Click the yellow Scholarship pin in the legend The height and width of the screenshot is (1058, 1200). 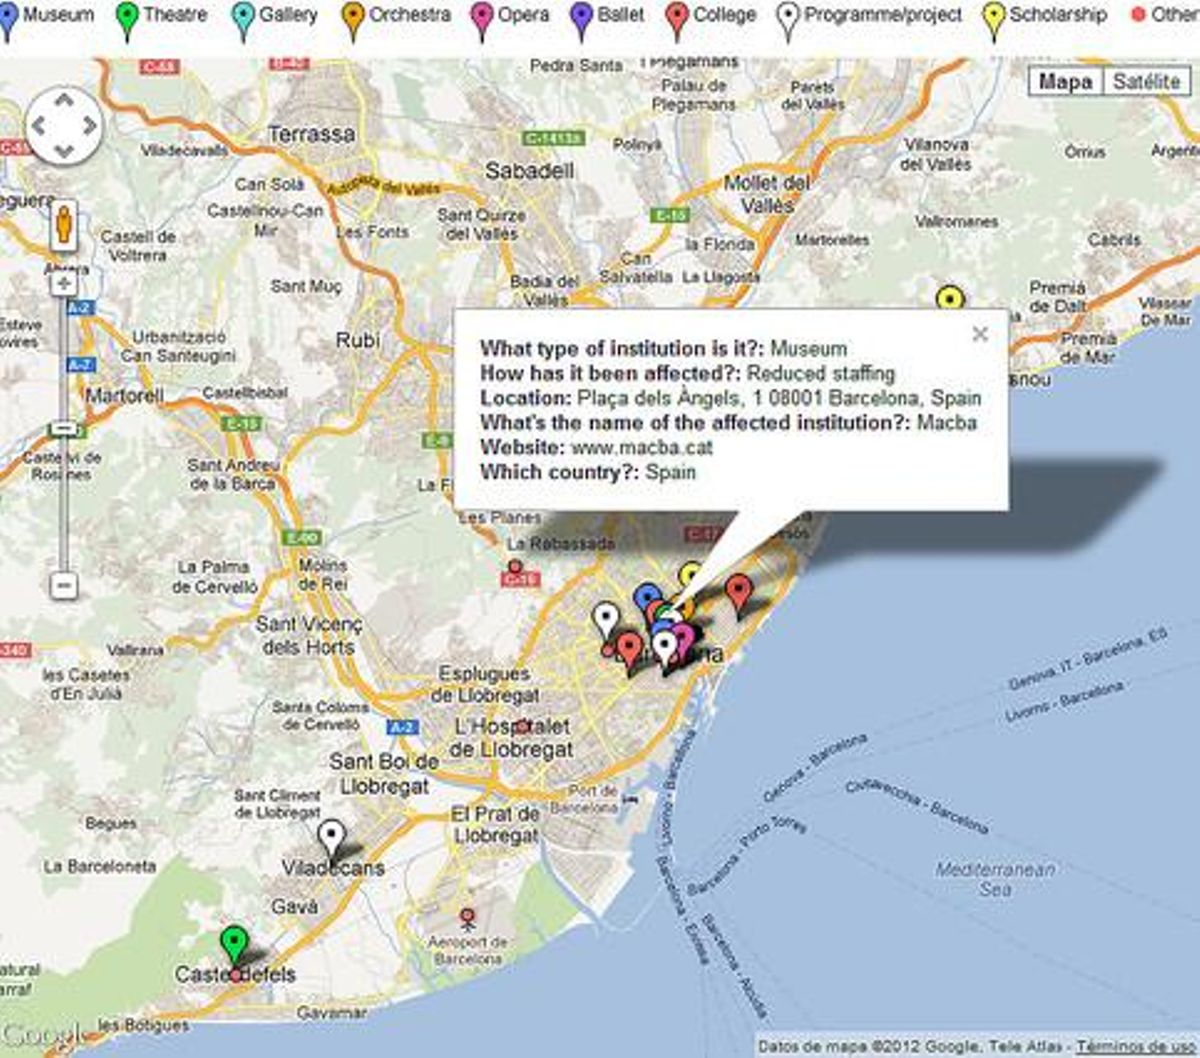(x=993, y=20)
